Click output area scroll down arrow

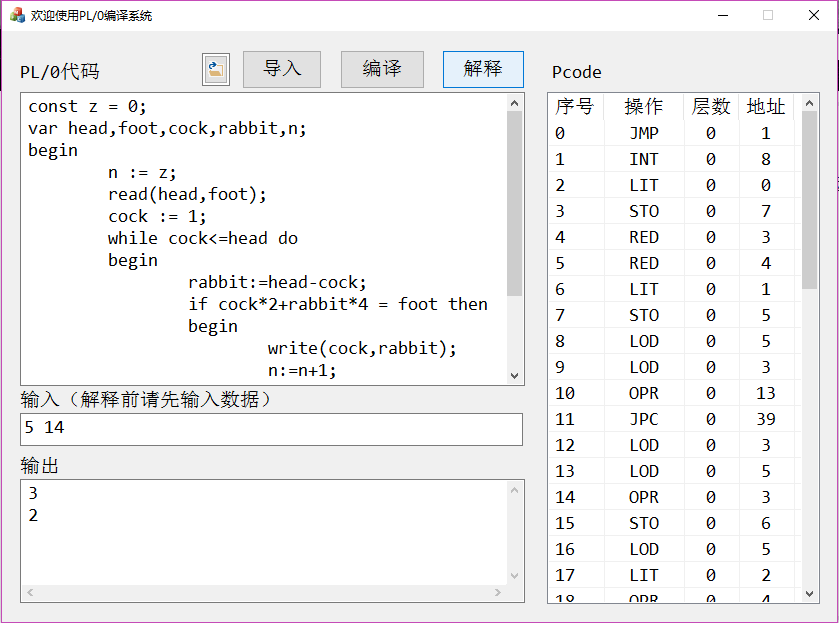(x=515, y=576)
